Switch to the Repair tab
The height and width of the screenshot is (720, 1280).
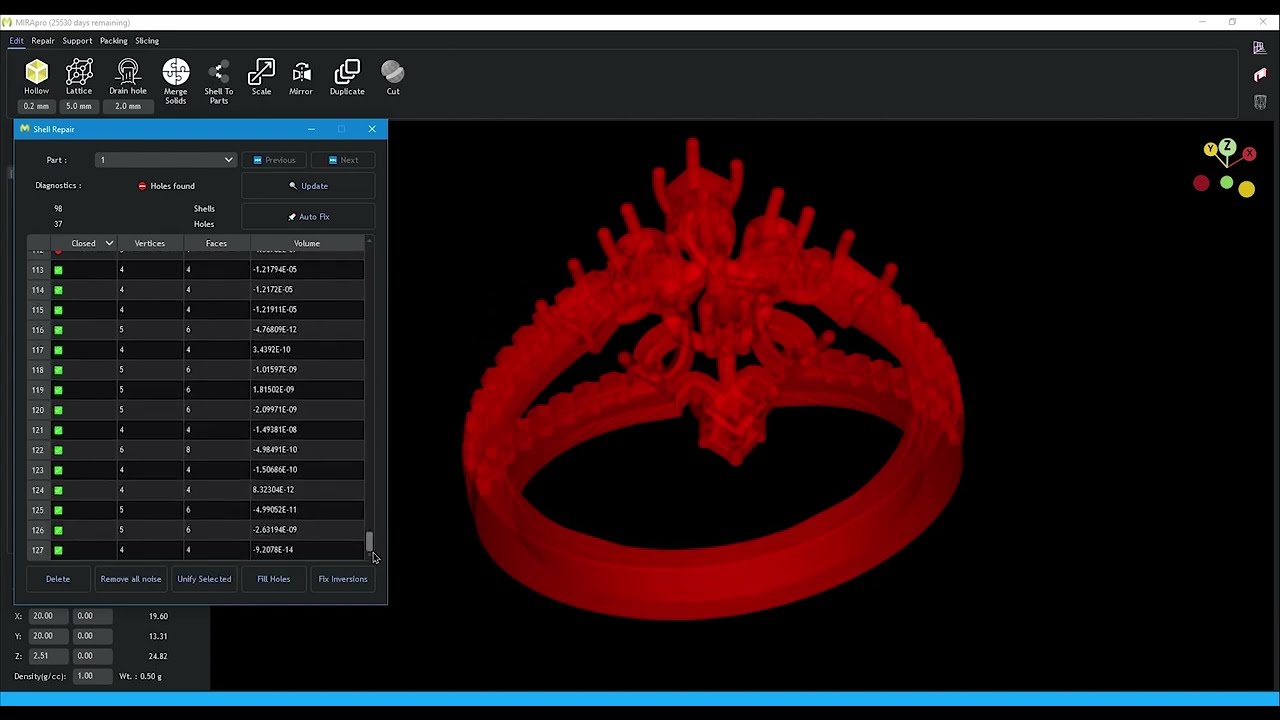(43, 41)
